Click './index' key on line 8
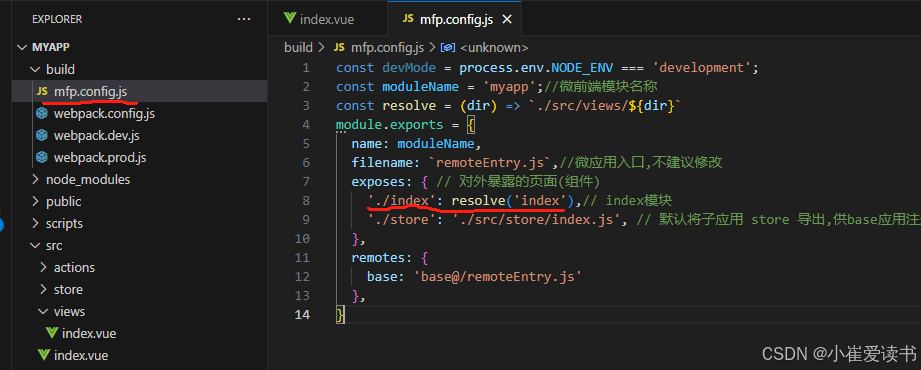This screenshot has width=921, height=370. point(402,200)
